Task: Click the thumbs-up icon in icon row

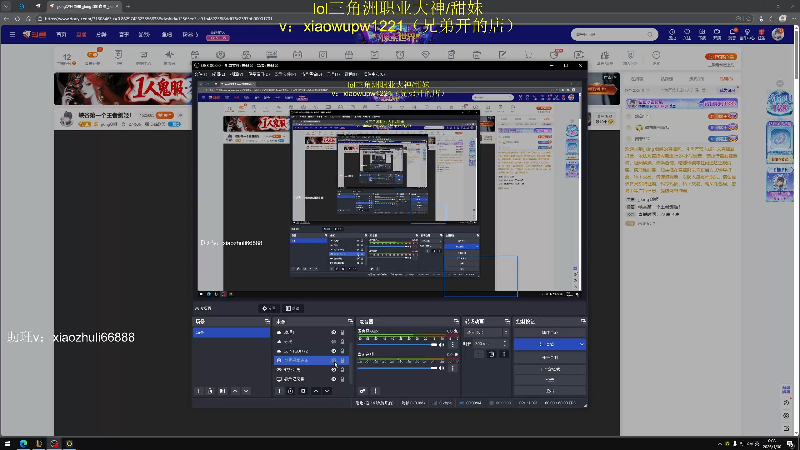Action: 605,55
